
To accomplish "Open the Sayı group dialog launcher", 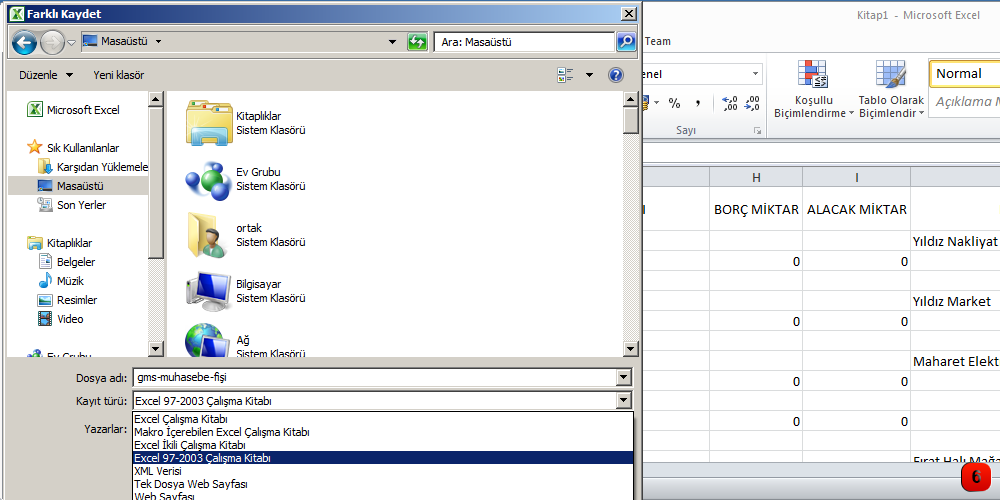I will point(757,131).
